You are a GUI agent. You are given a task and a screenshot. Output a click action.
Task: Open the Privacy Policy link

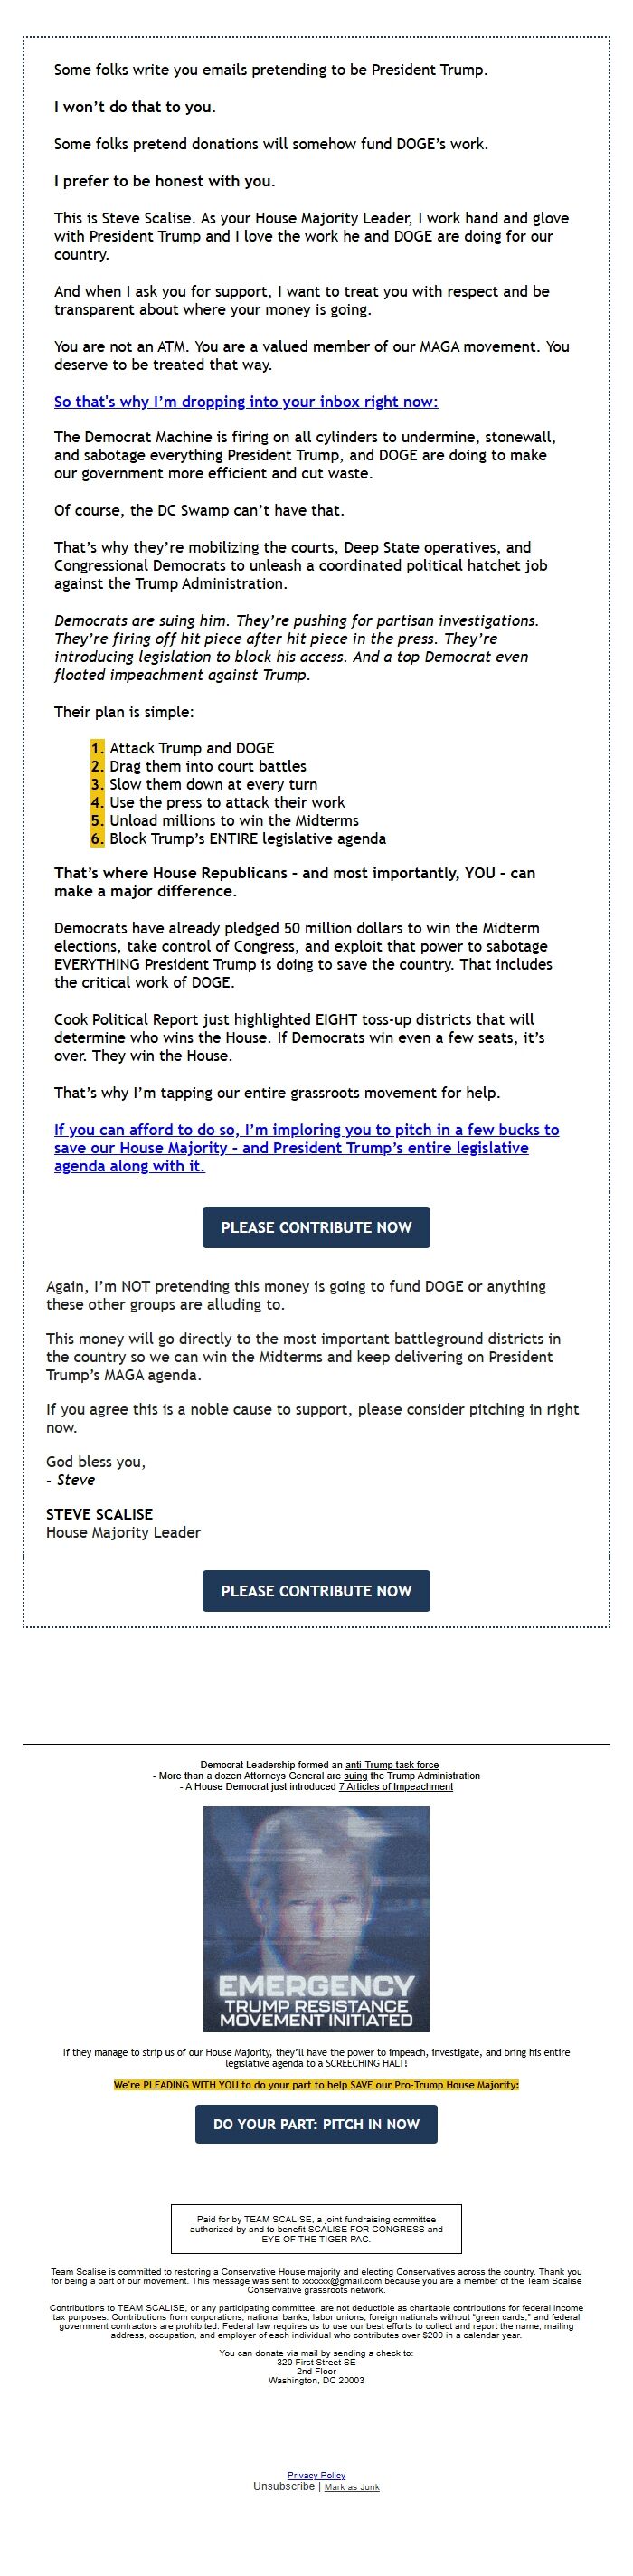(x=316, y=2475)
